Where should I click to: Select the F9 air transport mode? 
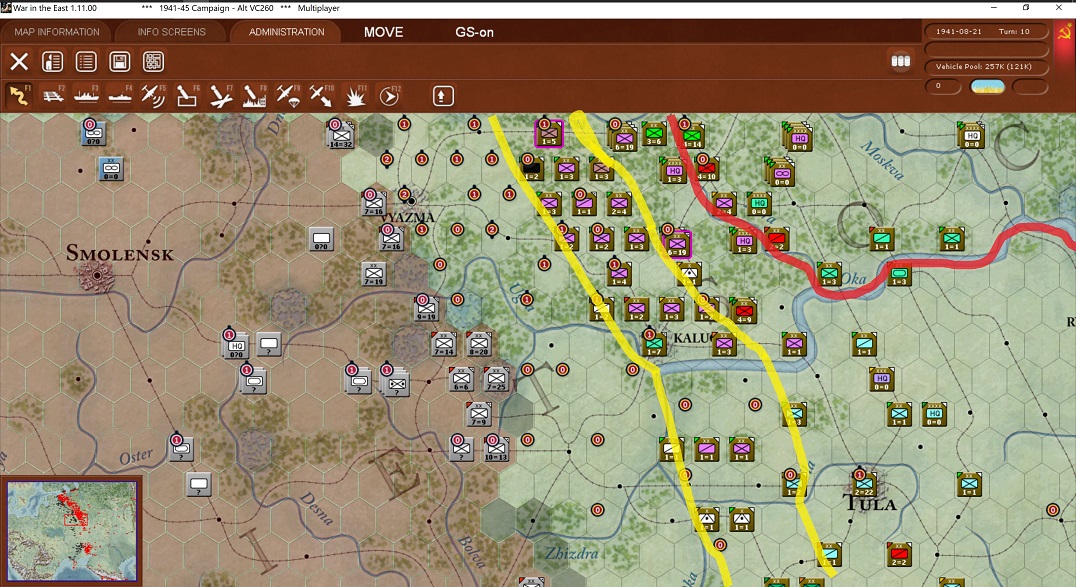tap(288, 96)
